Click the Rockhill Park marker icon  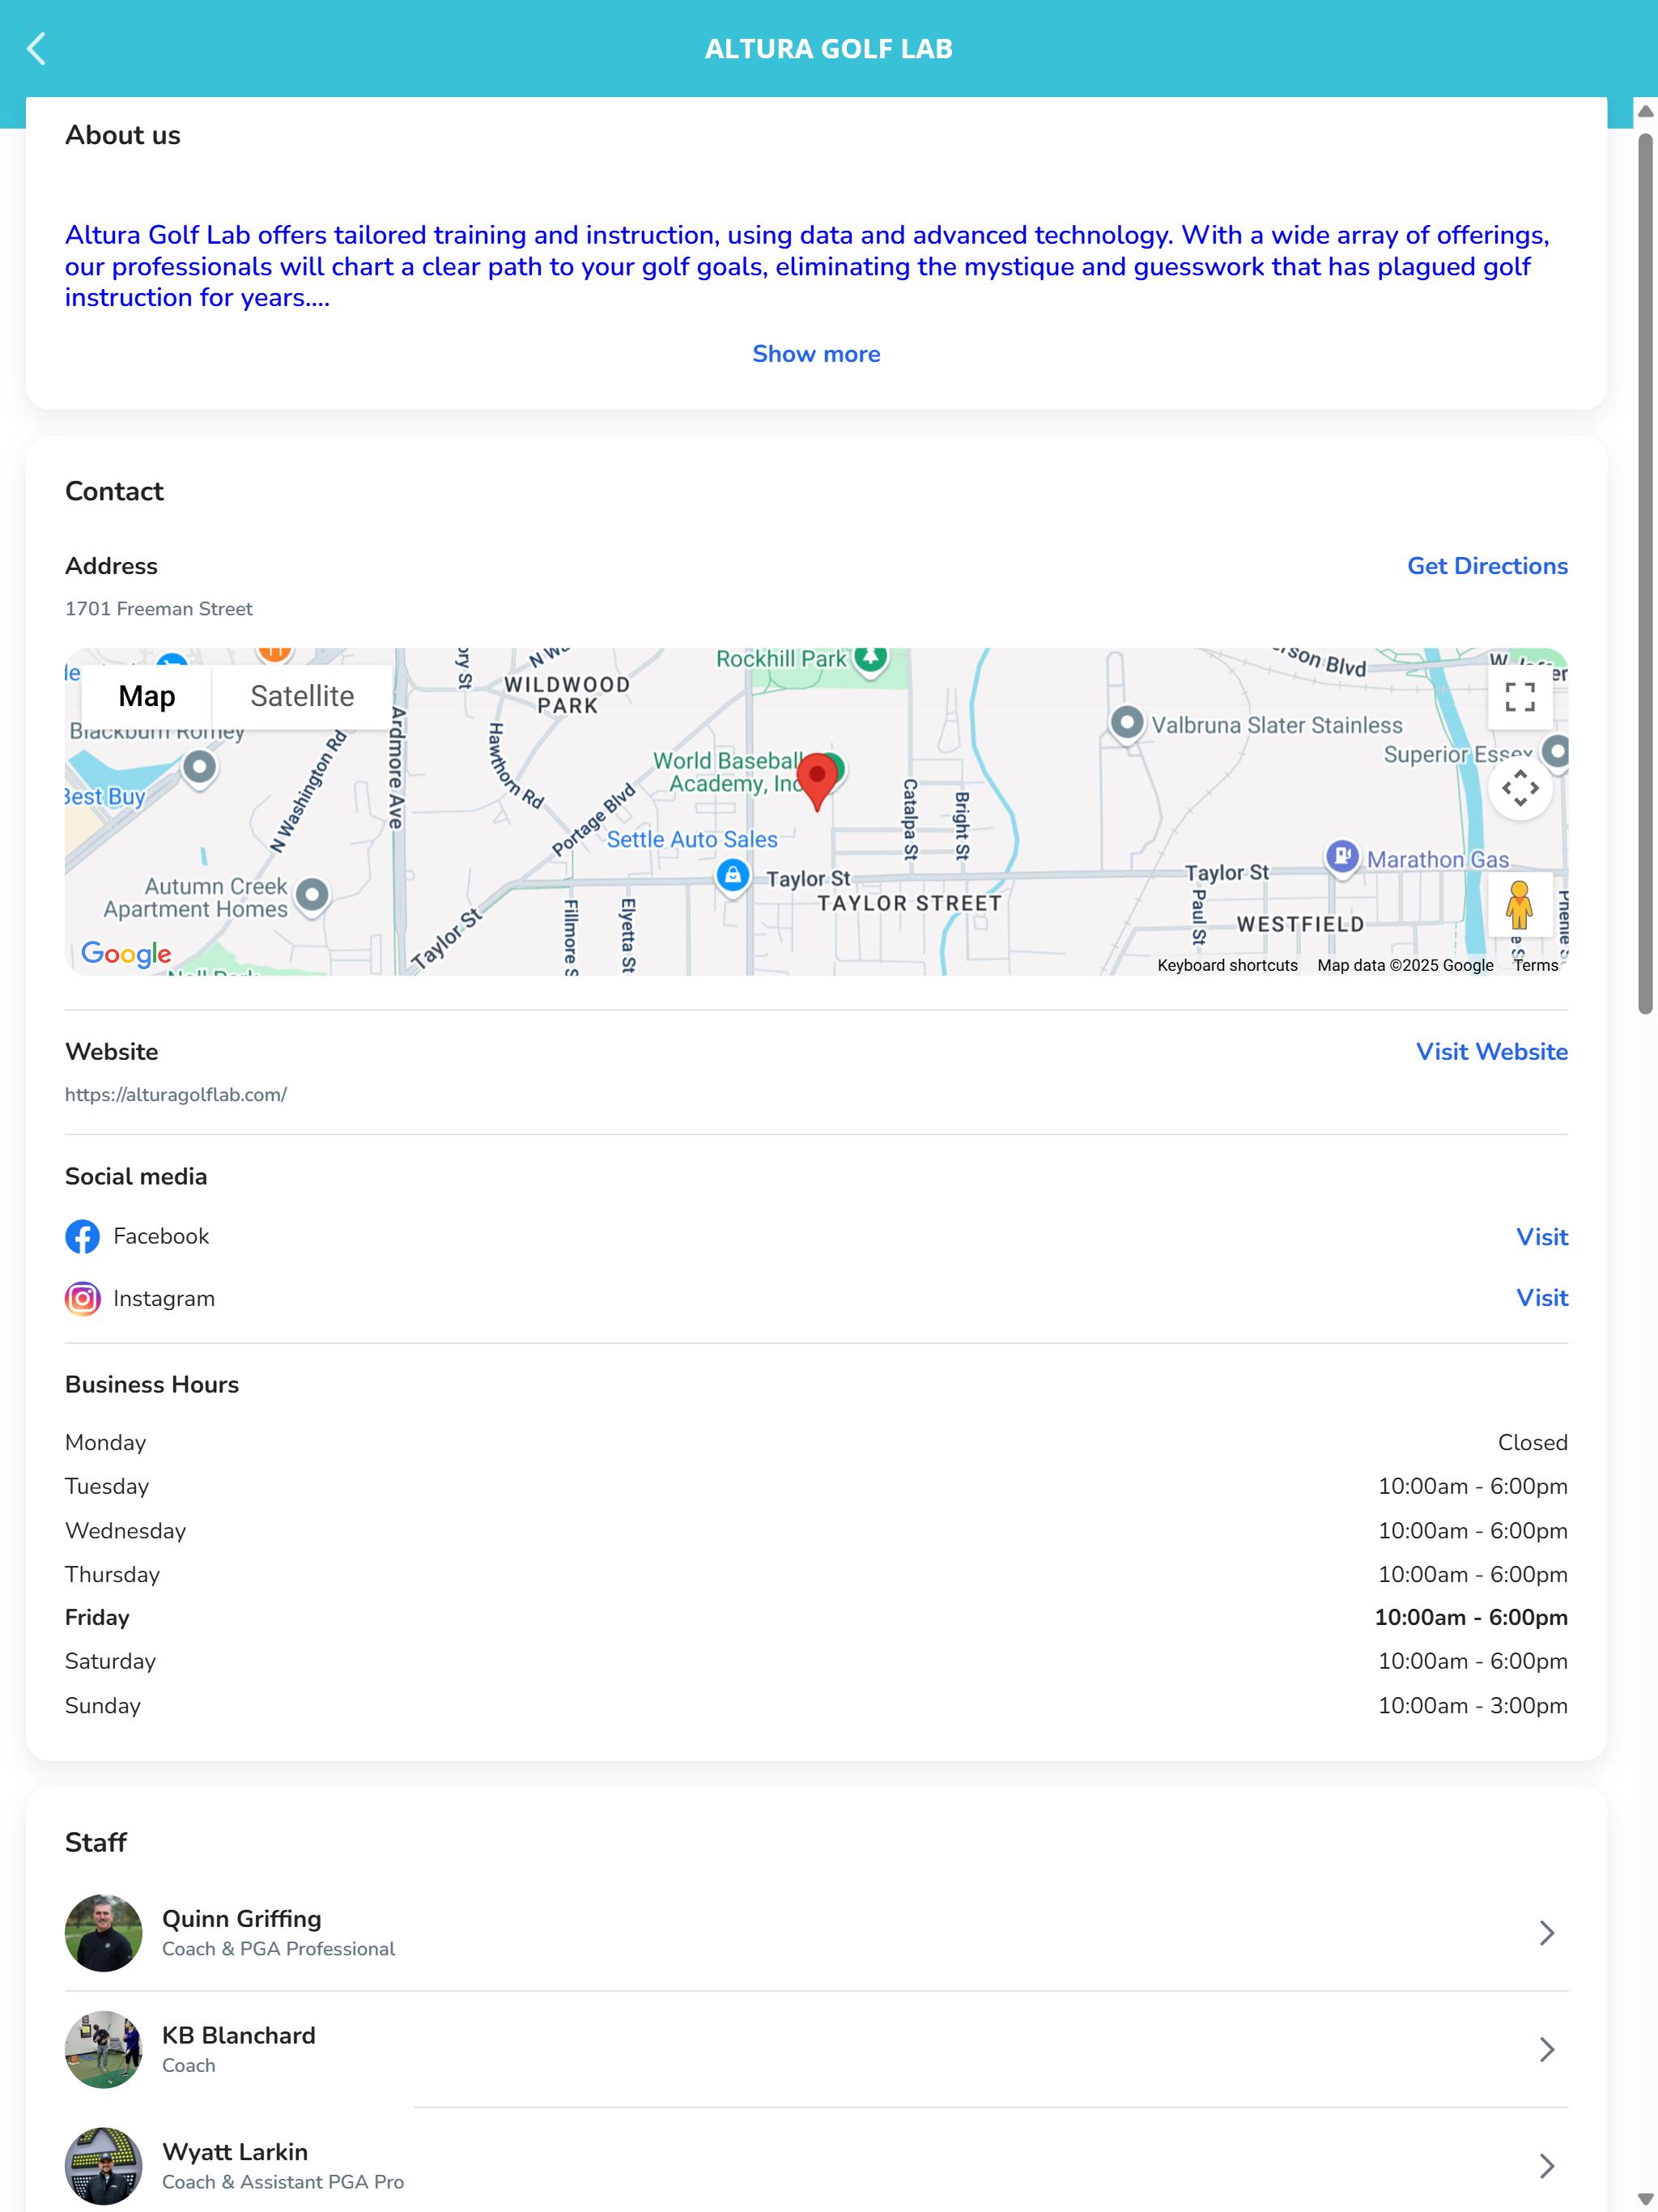pos(871,659)
